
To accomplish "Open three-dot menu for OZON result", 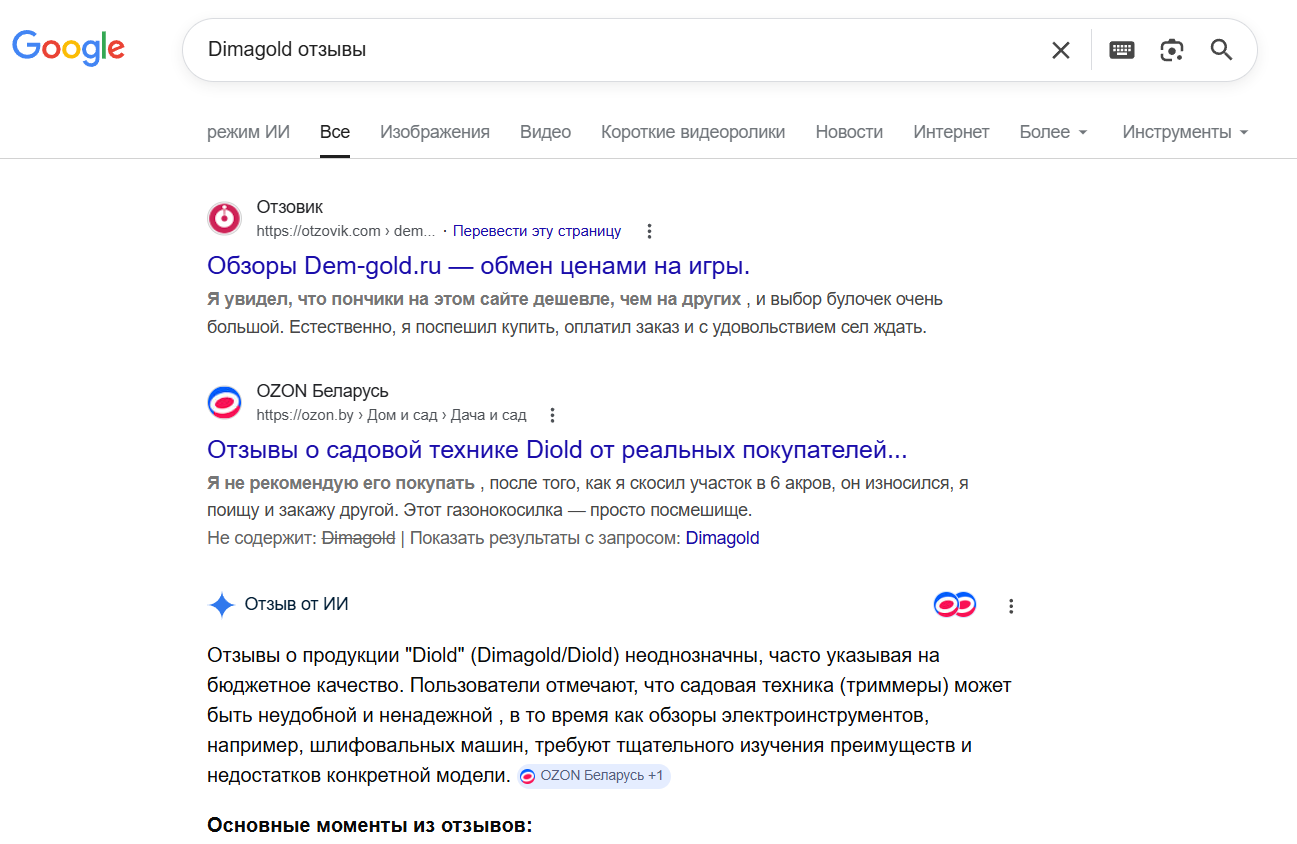I will [x=552, y=415].
